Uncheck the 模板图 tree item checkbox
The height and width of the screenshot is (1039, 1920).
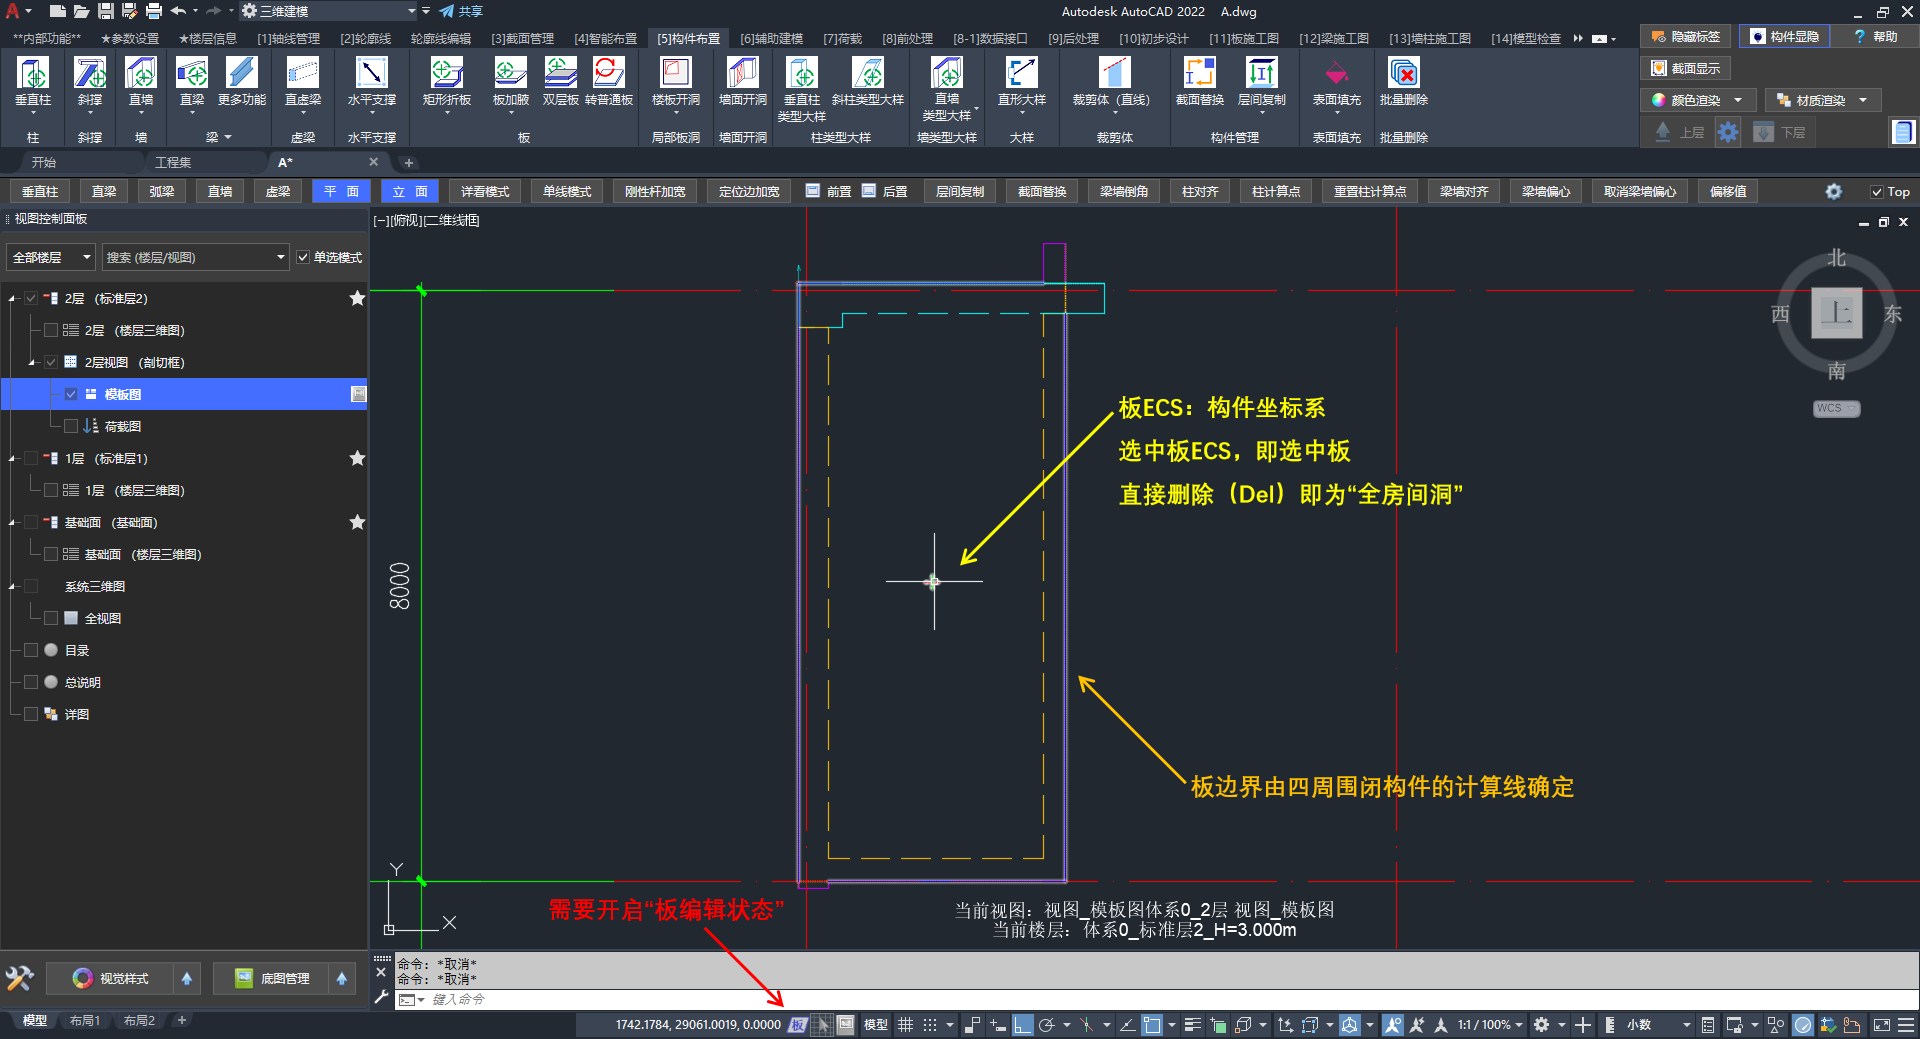(x=71, y=395)
